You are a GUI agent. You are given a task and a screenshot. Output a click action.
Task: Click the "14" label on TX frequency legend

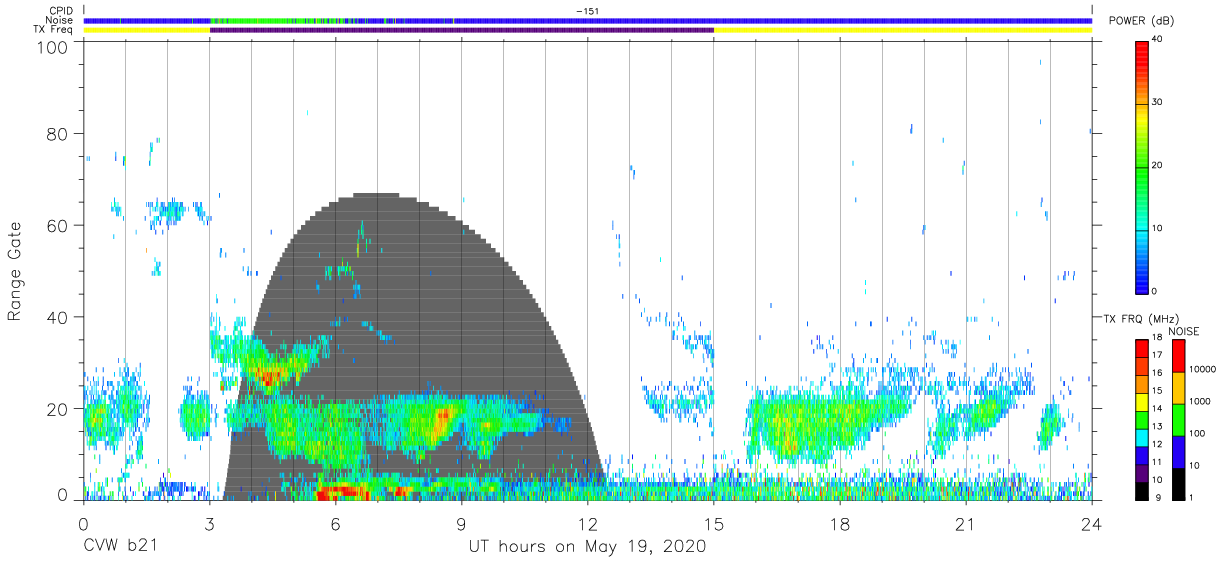1156,408
